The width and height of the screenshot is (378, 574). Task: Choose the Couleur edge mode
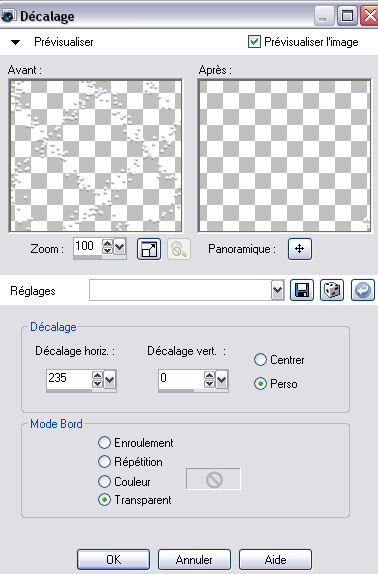pyautogui.click(x=104, y=481)
